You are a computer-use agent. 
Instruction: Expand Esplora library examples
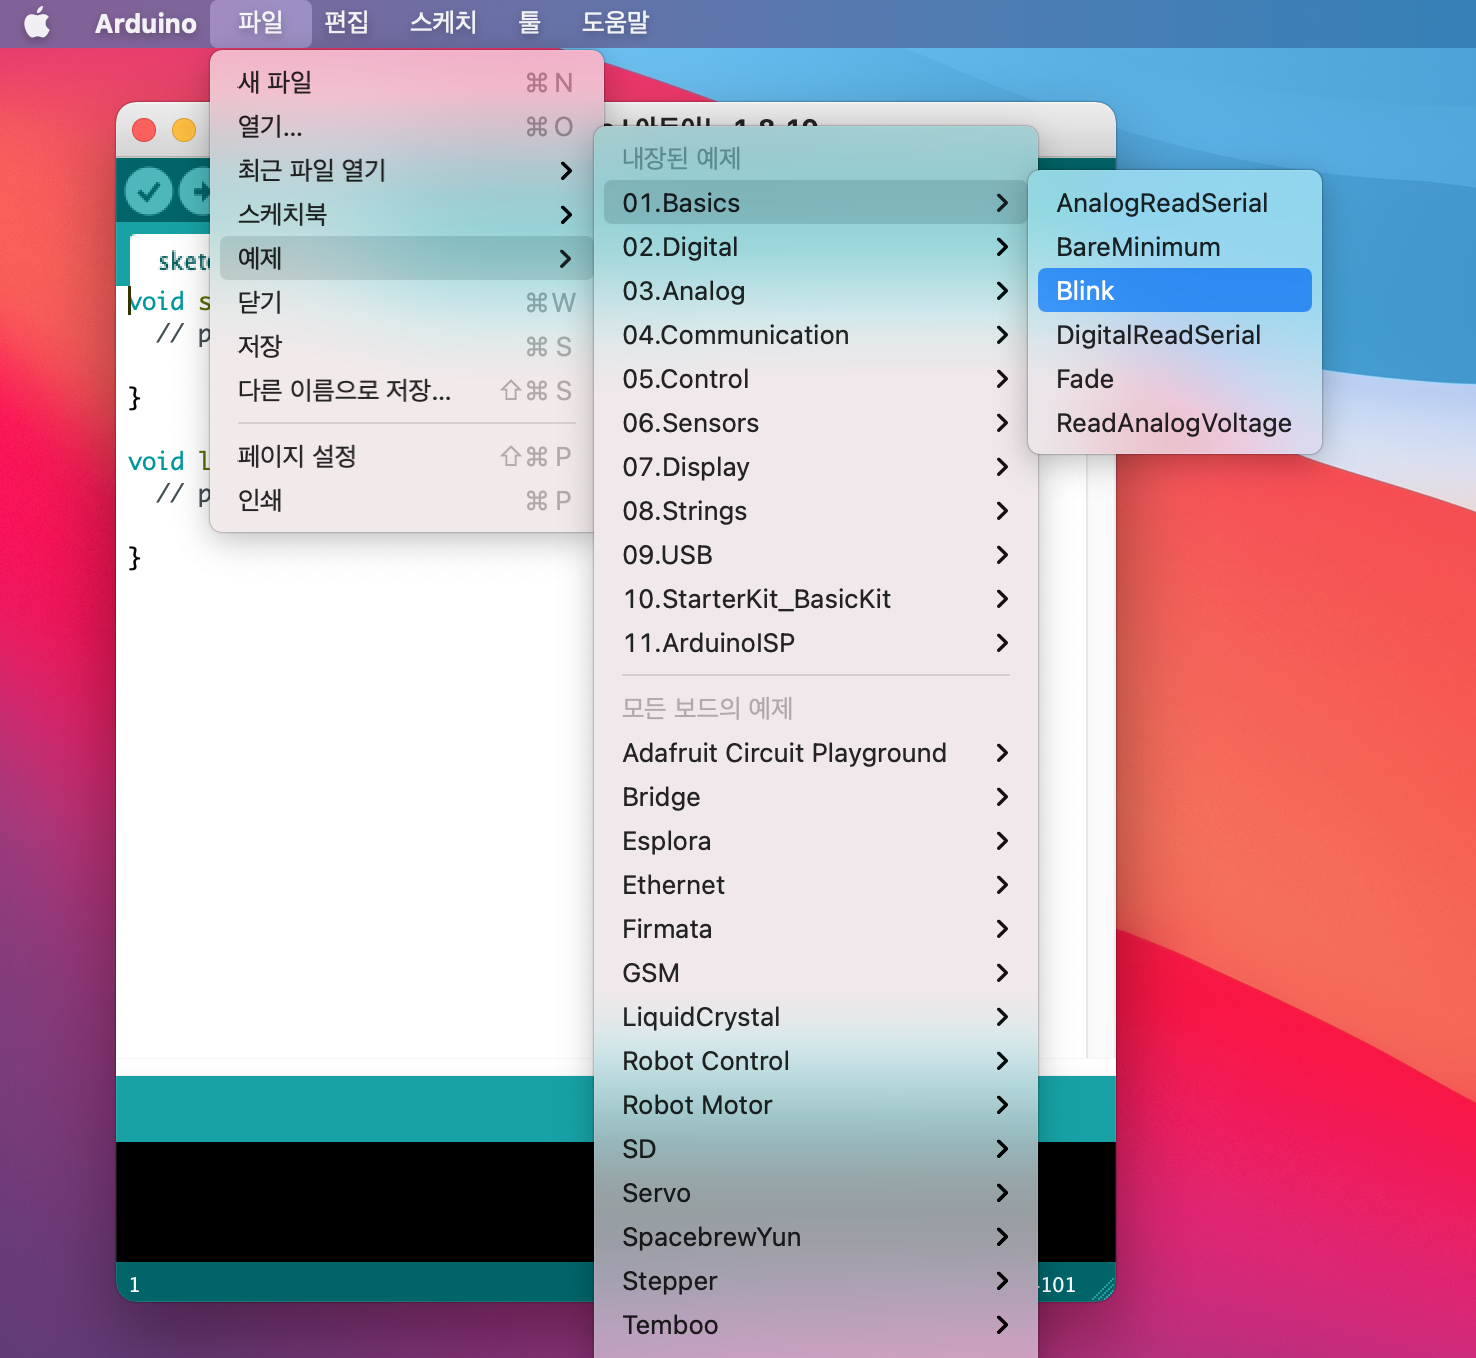click(x=816, y=841)
